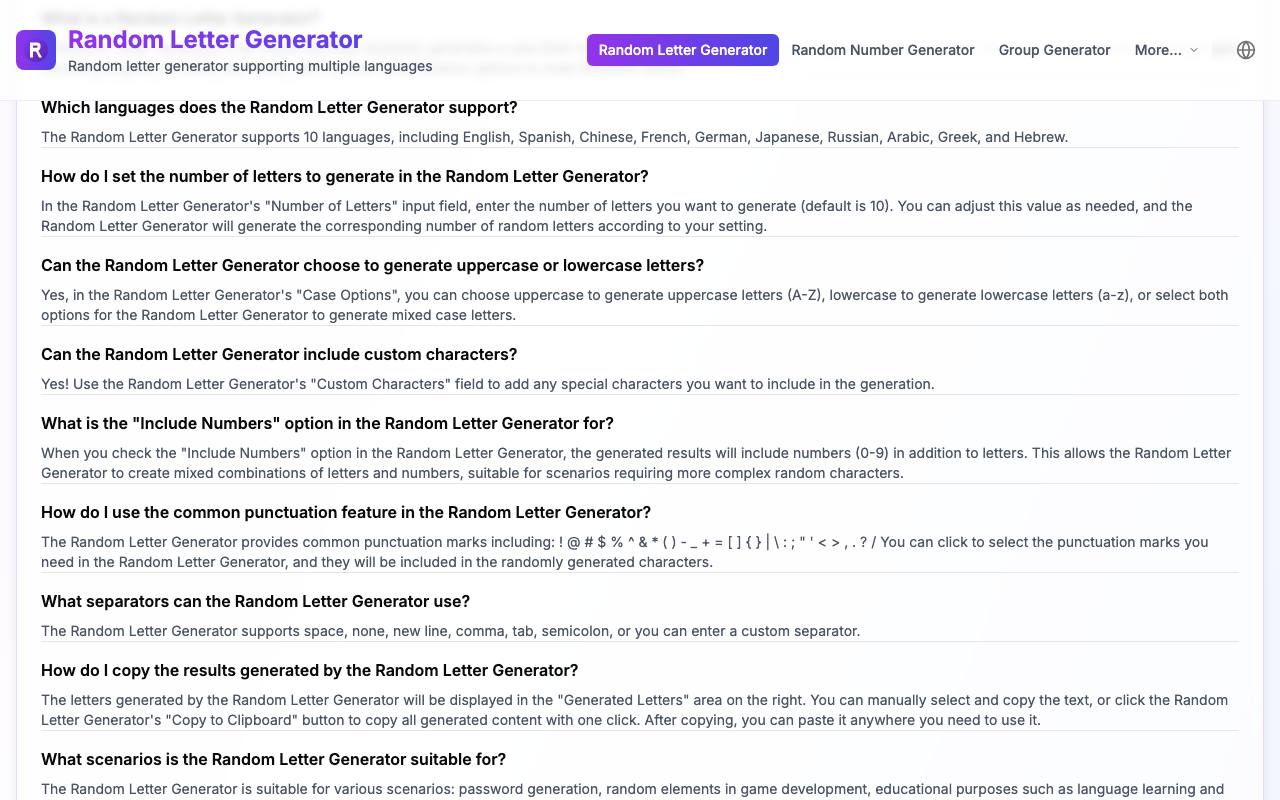Click the custom characters FAQ question
The image size is (1280, 800).
pos(279,354)
